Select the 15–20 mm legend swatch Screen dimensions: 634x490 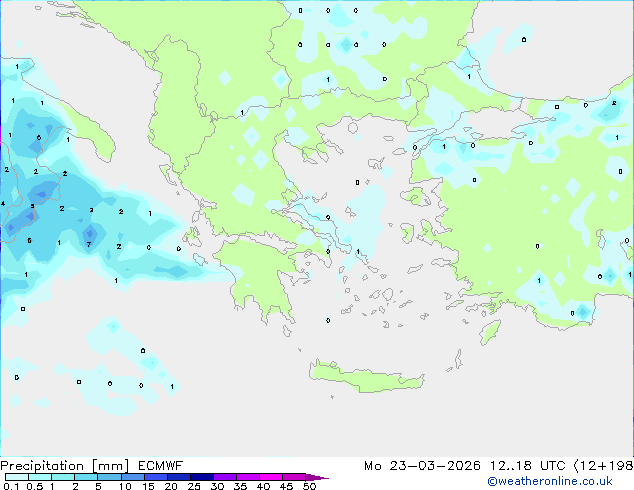pyautogui.click(x=156, y=477)
